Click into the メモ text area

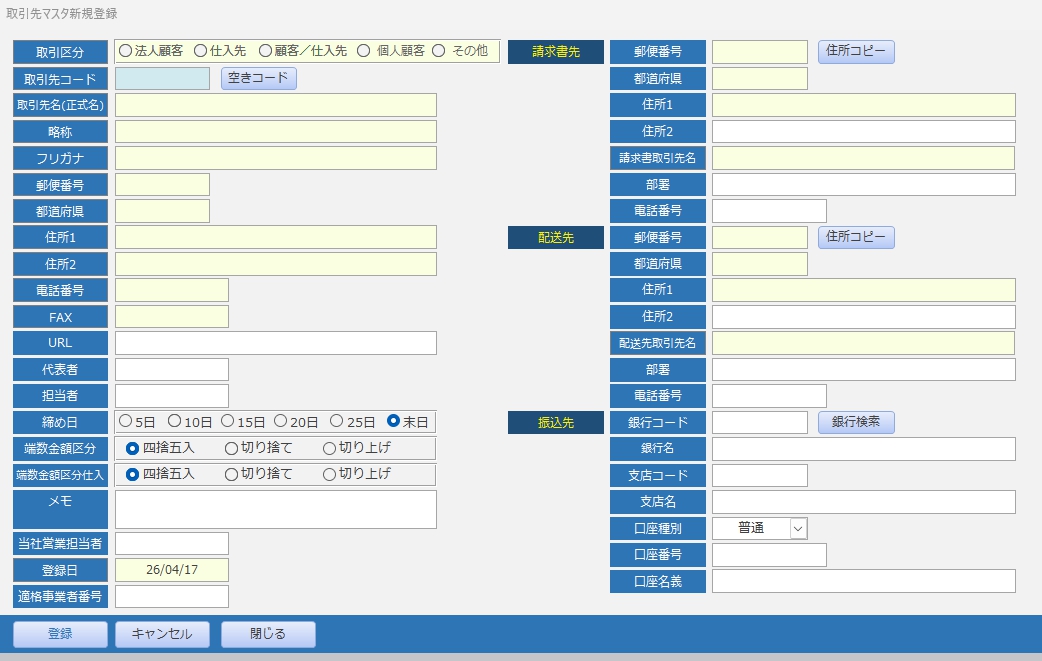[276, 509]
